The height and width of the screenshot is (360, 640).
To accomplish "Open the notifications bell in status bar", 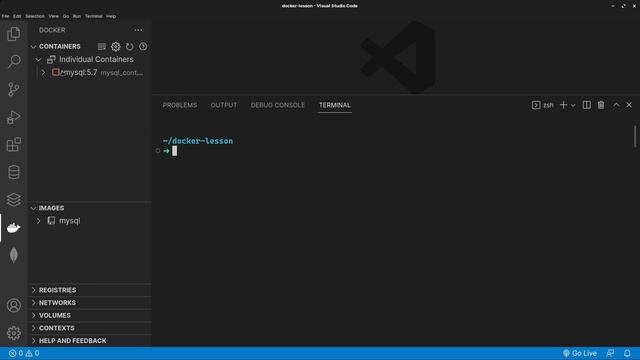I will 627,353.
